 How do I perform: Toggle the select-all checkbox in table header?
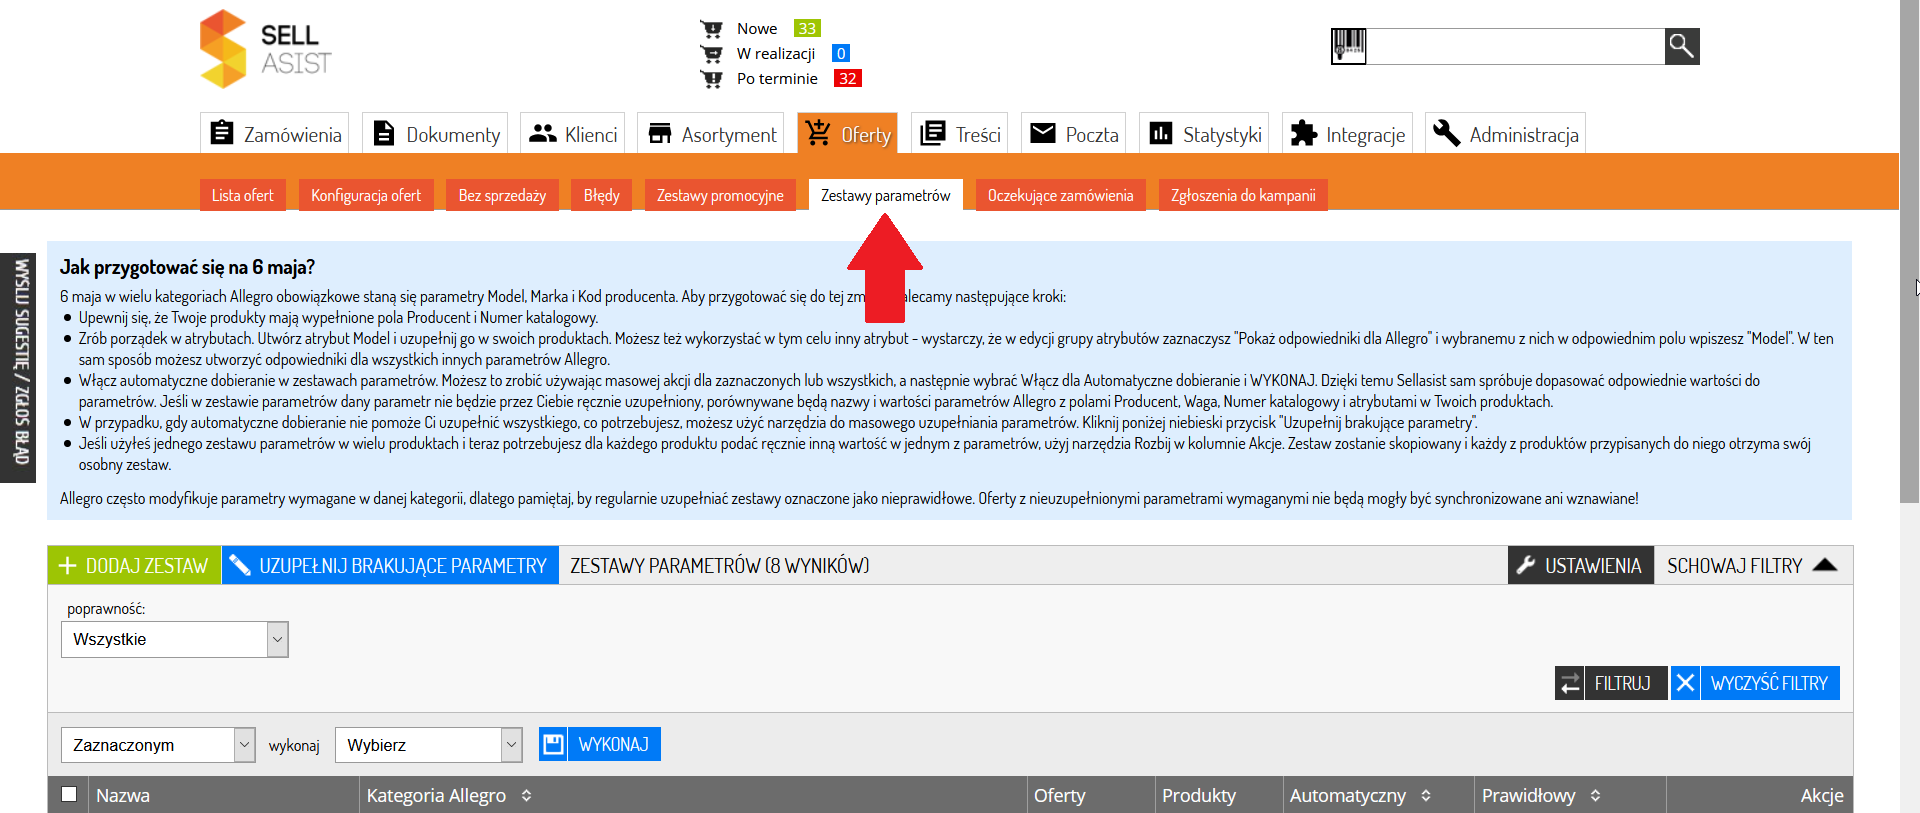click(69, 794)
